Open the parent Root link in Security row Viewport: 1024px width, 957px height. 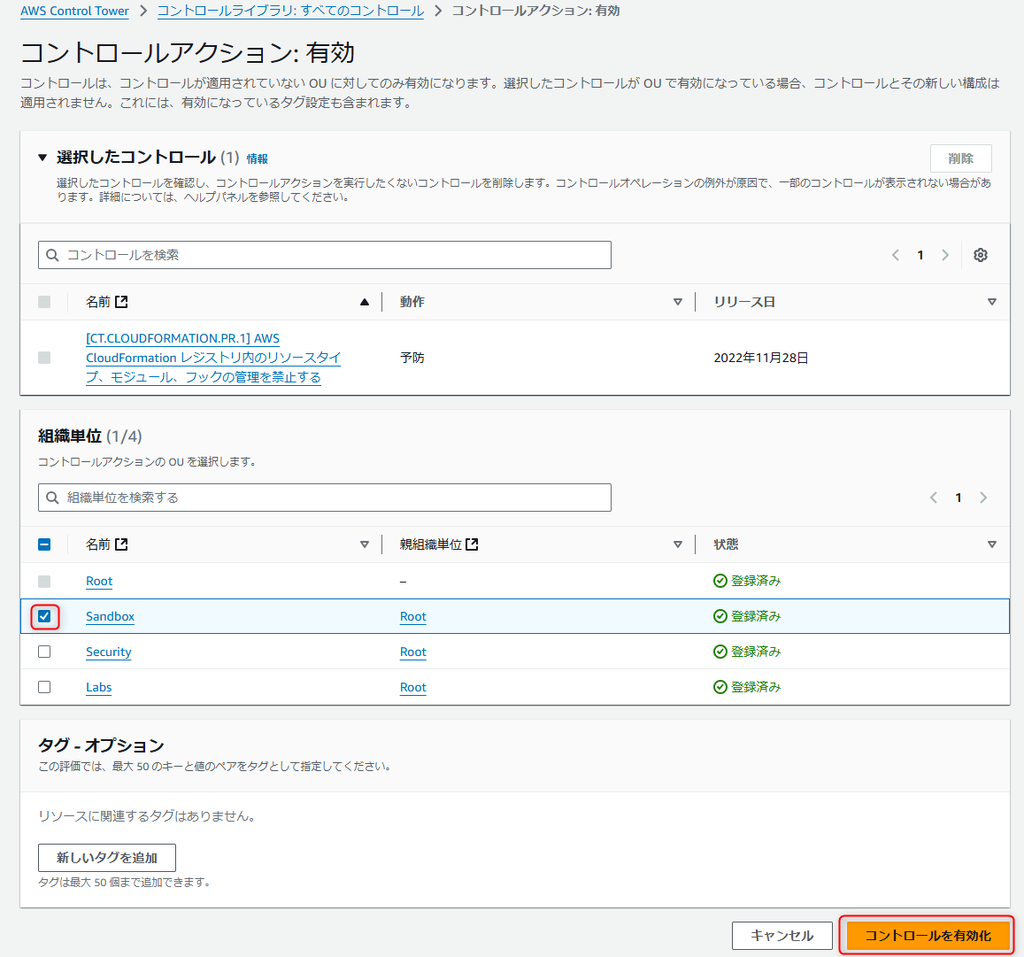[x=413, y=652]
